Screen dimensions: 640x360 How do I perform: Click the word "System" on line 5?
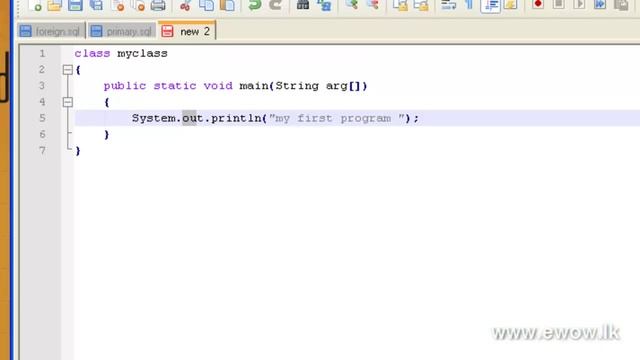(x=153, y=118)
